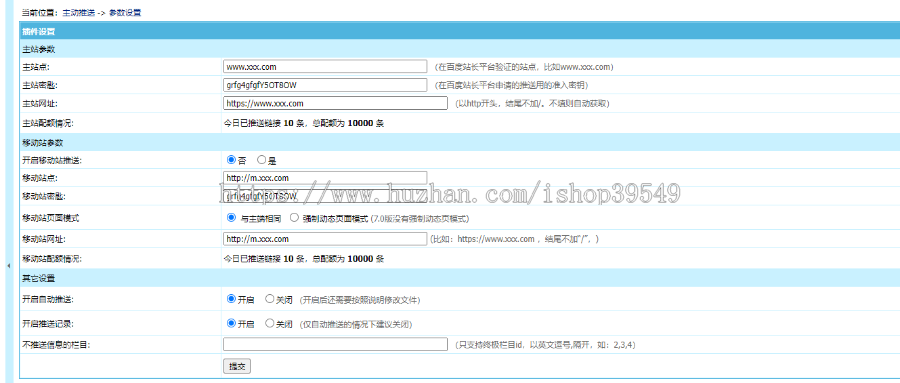Click the 提交 submit button

(237, 366)
